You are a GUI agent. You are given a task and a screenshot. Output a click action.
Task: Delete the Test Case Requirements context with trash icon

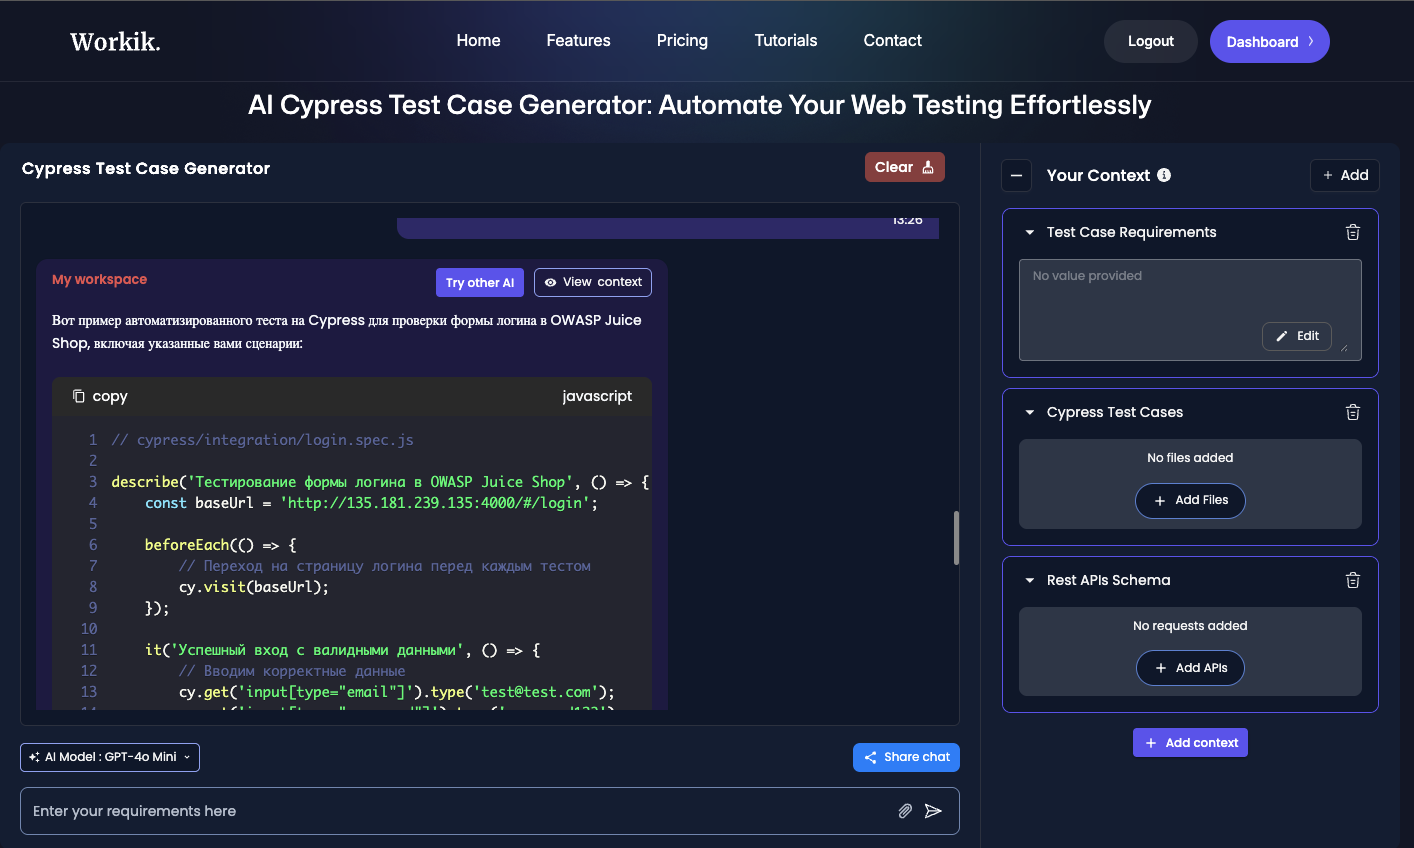click(1353, 232)
